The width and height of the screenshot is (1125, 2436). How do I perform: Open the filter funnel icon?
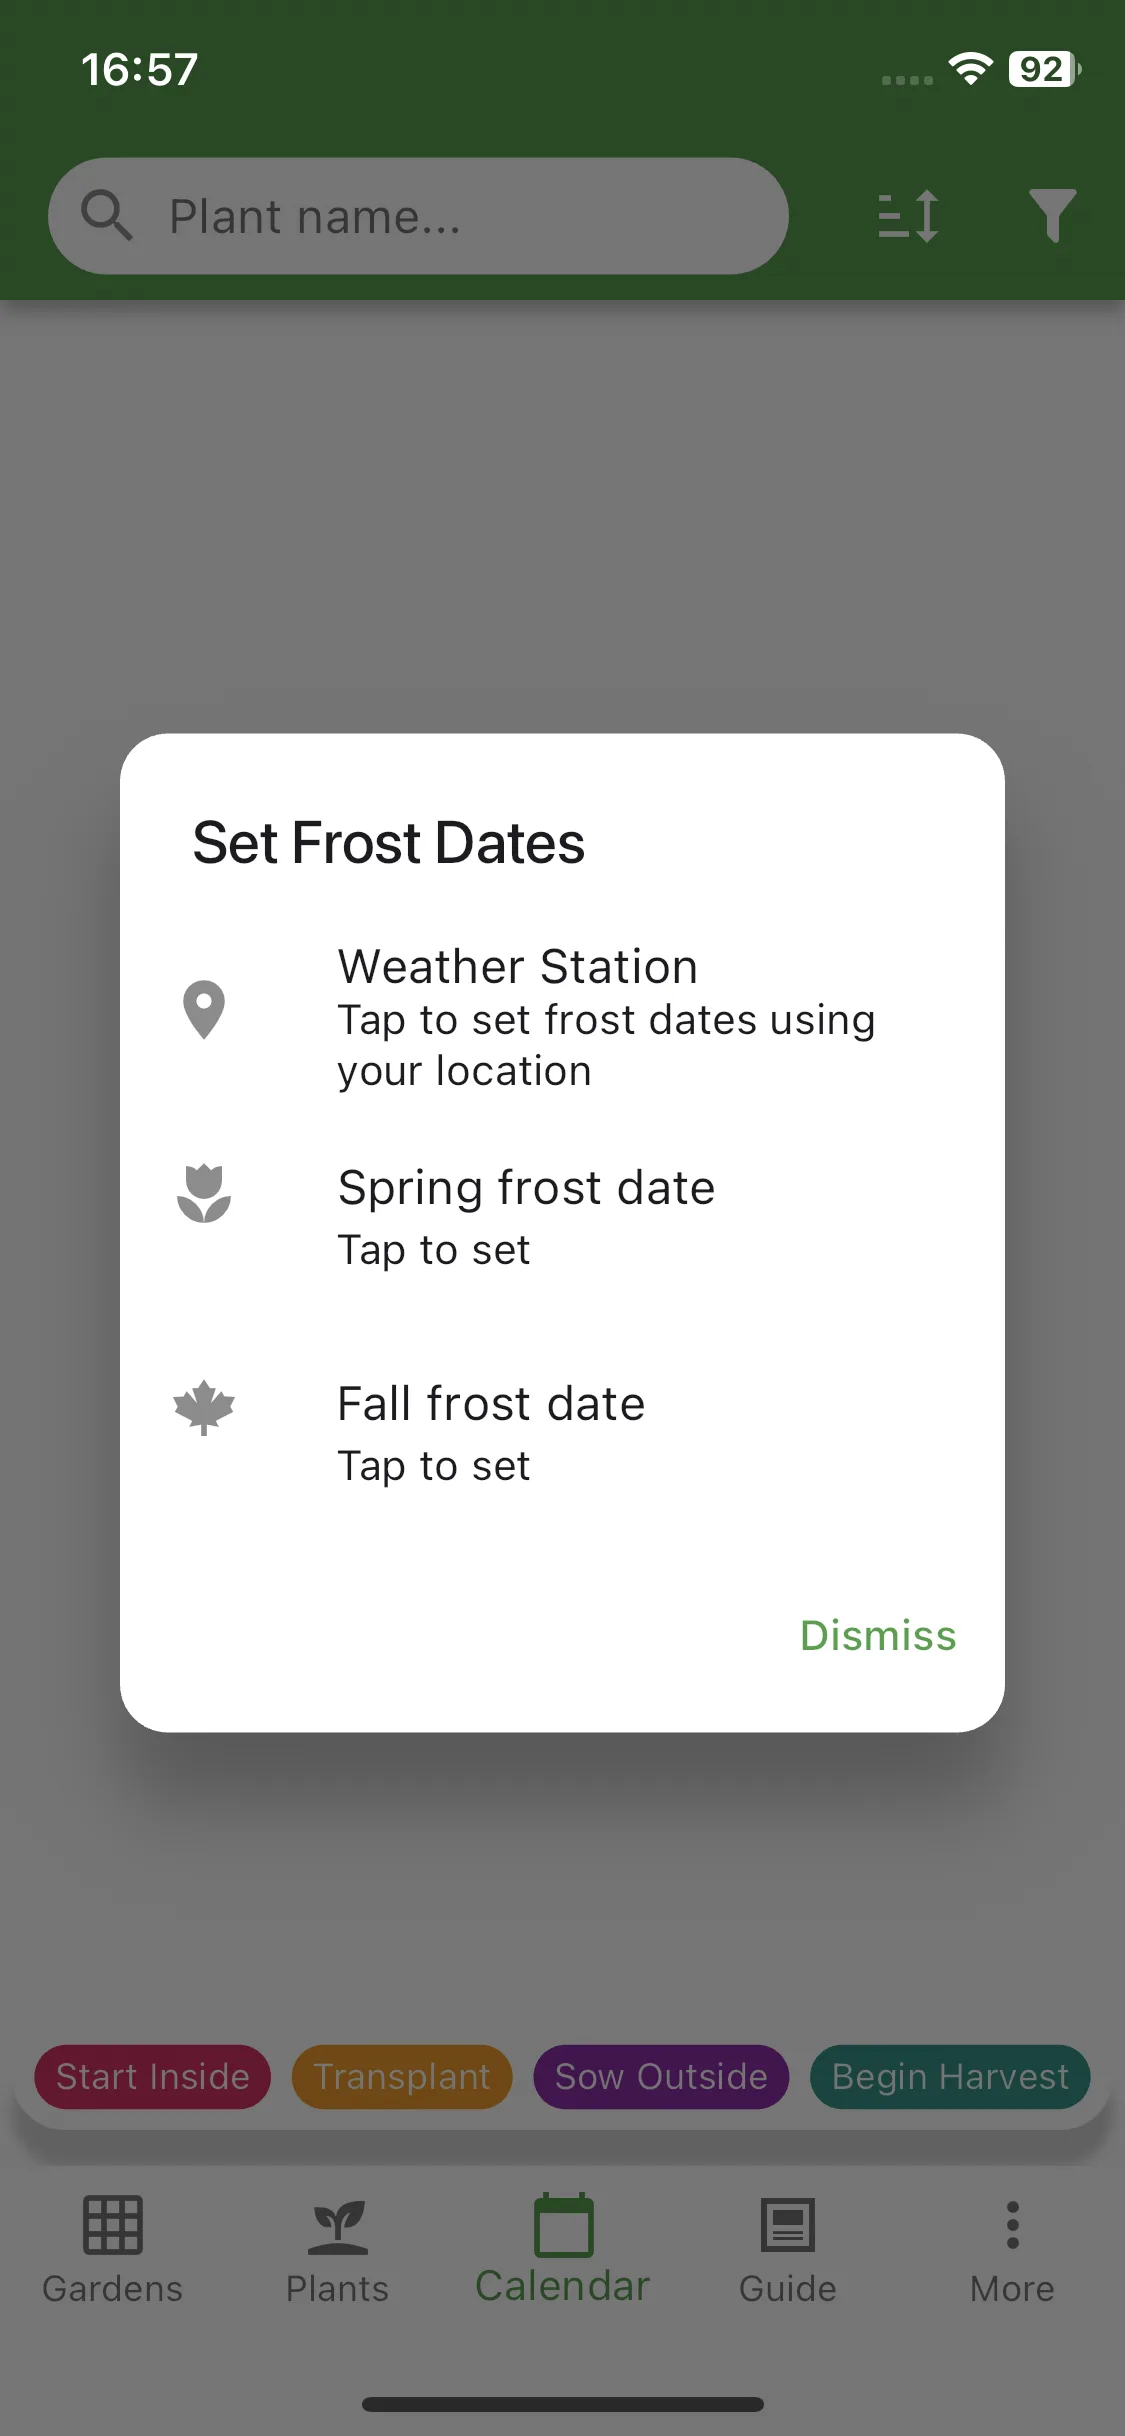click(x=1053, y=216)
